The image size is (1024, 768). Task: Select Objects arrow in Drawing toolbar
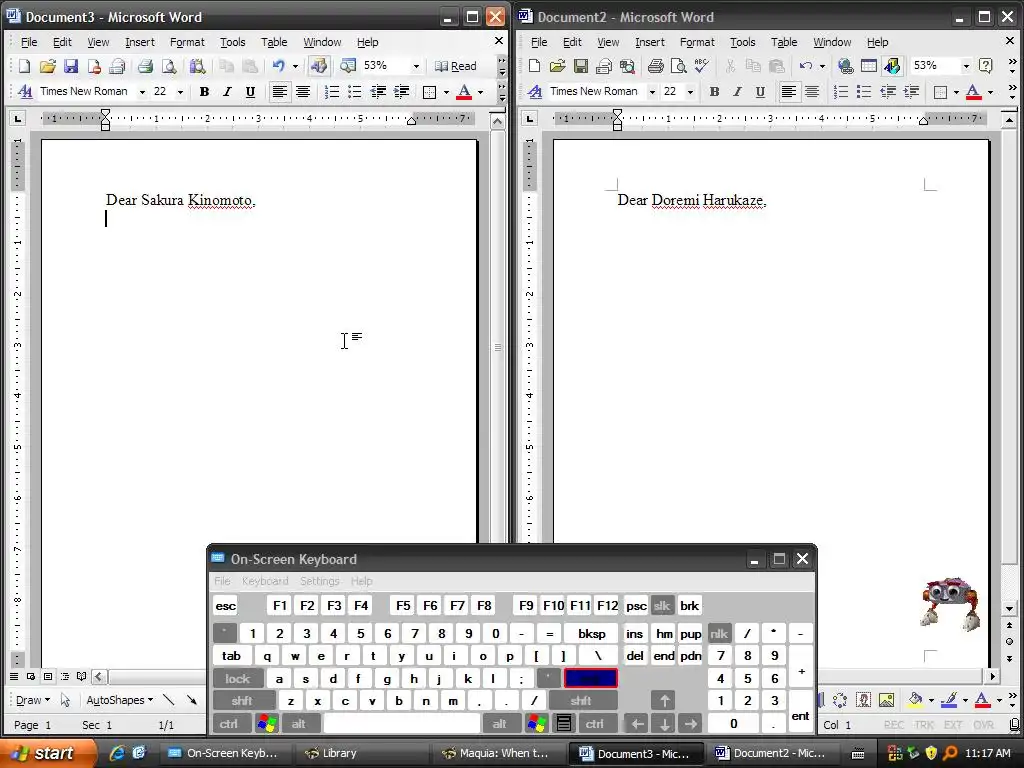[x=65, y=700]
